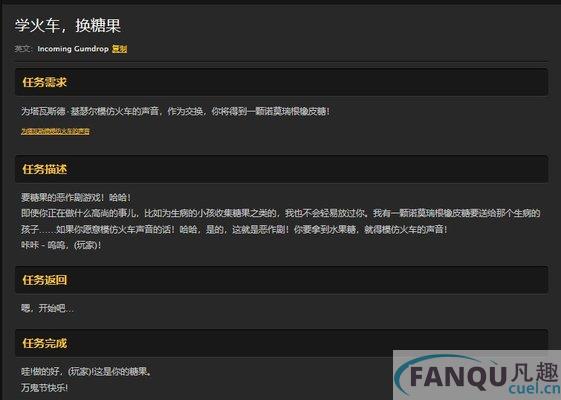
Task: Click the FANQU watermark logo text
Action: (x=459, y=377)
